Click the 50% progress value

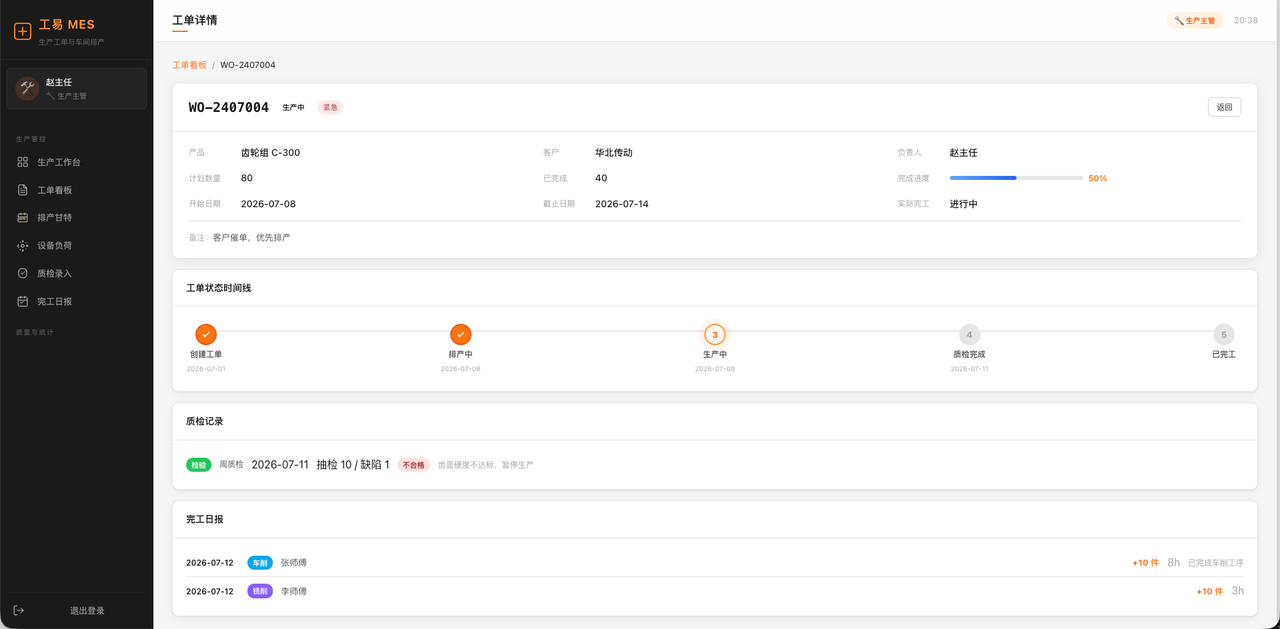coord(1098,178)
